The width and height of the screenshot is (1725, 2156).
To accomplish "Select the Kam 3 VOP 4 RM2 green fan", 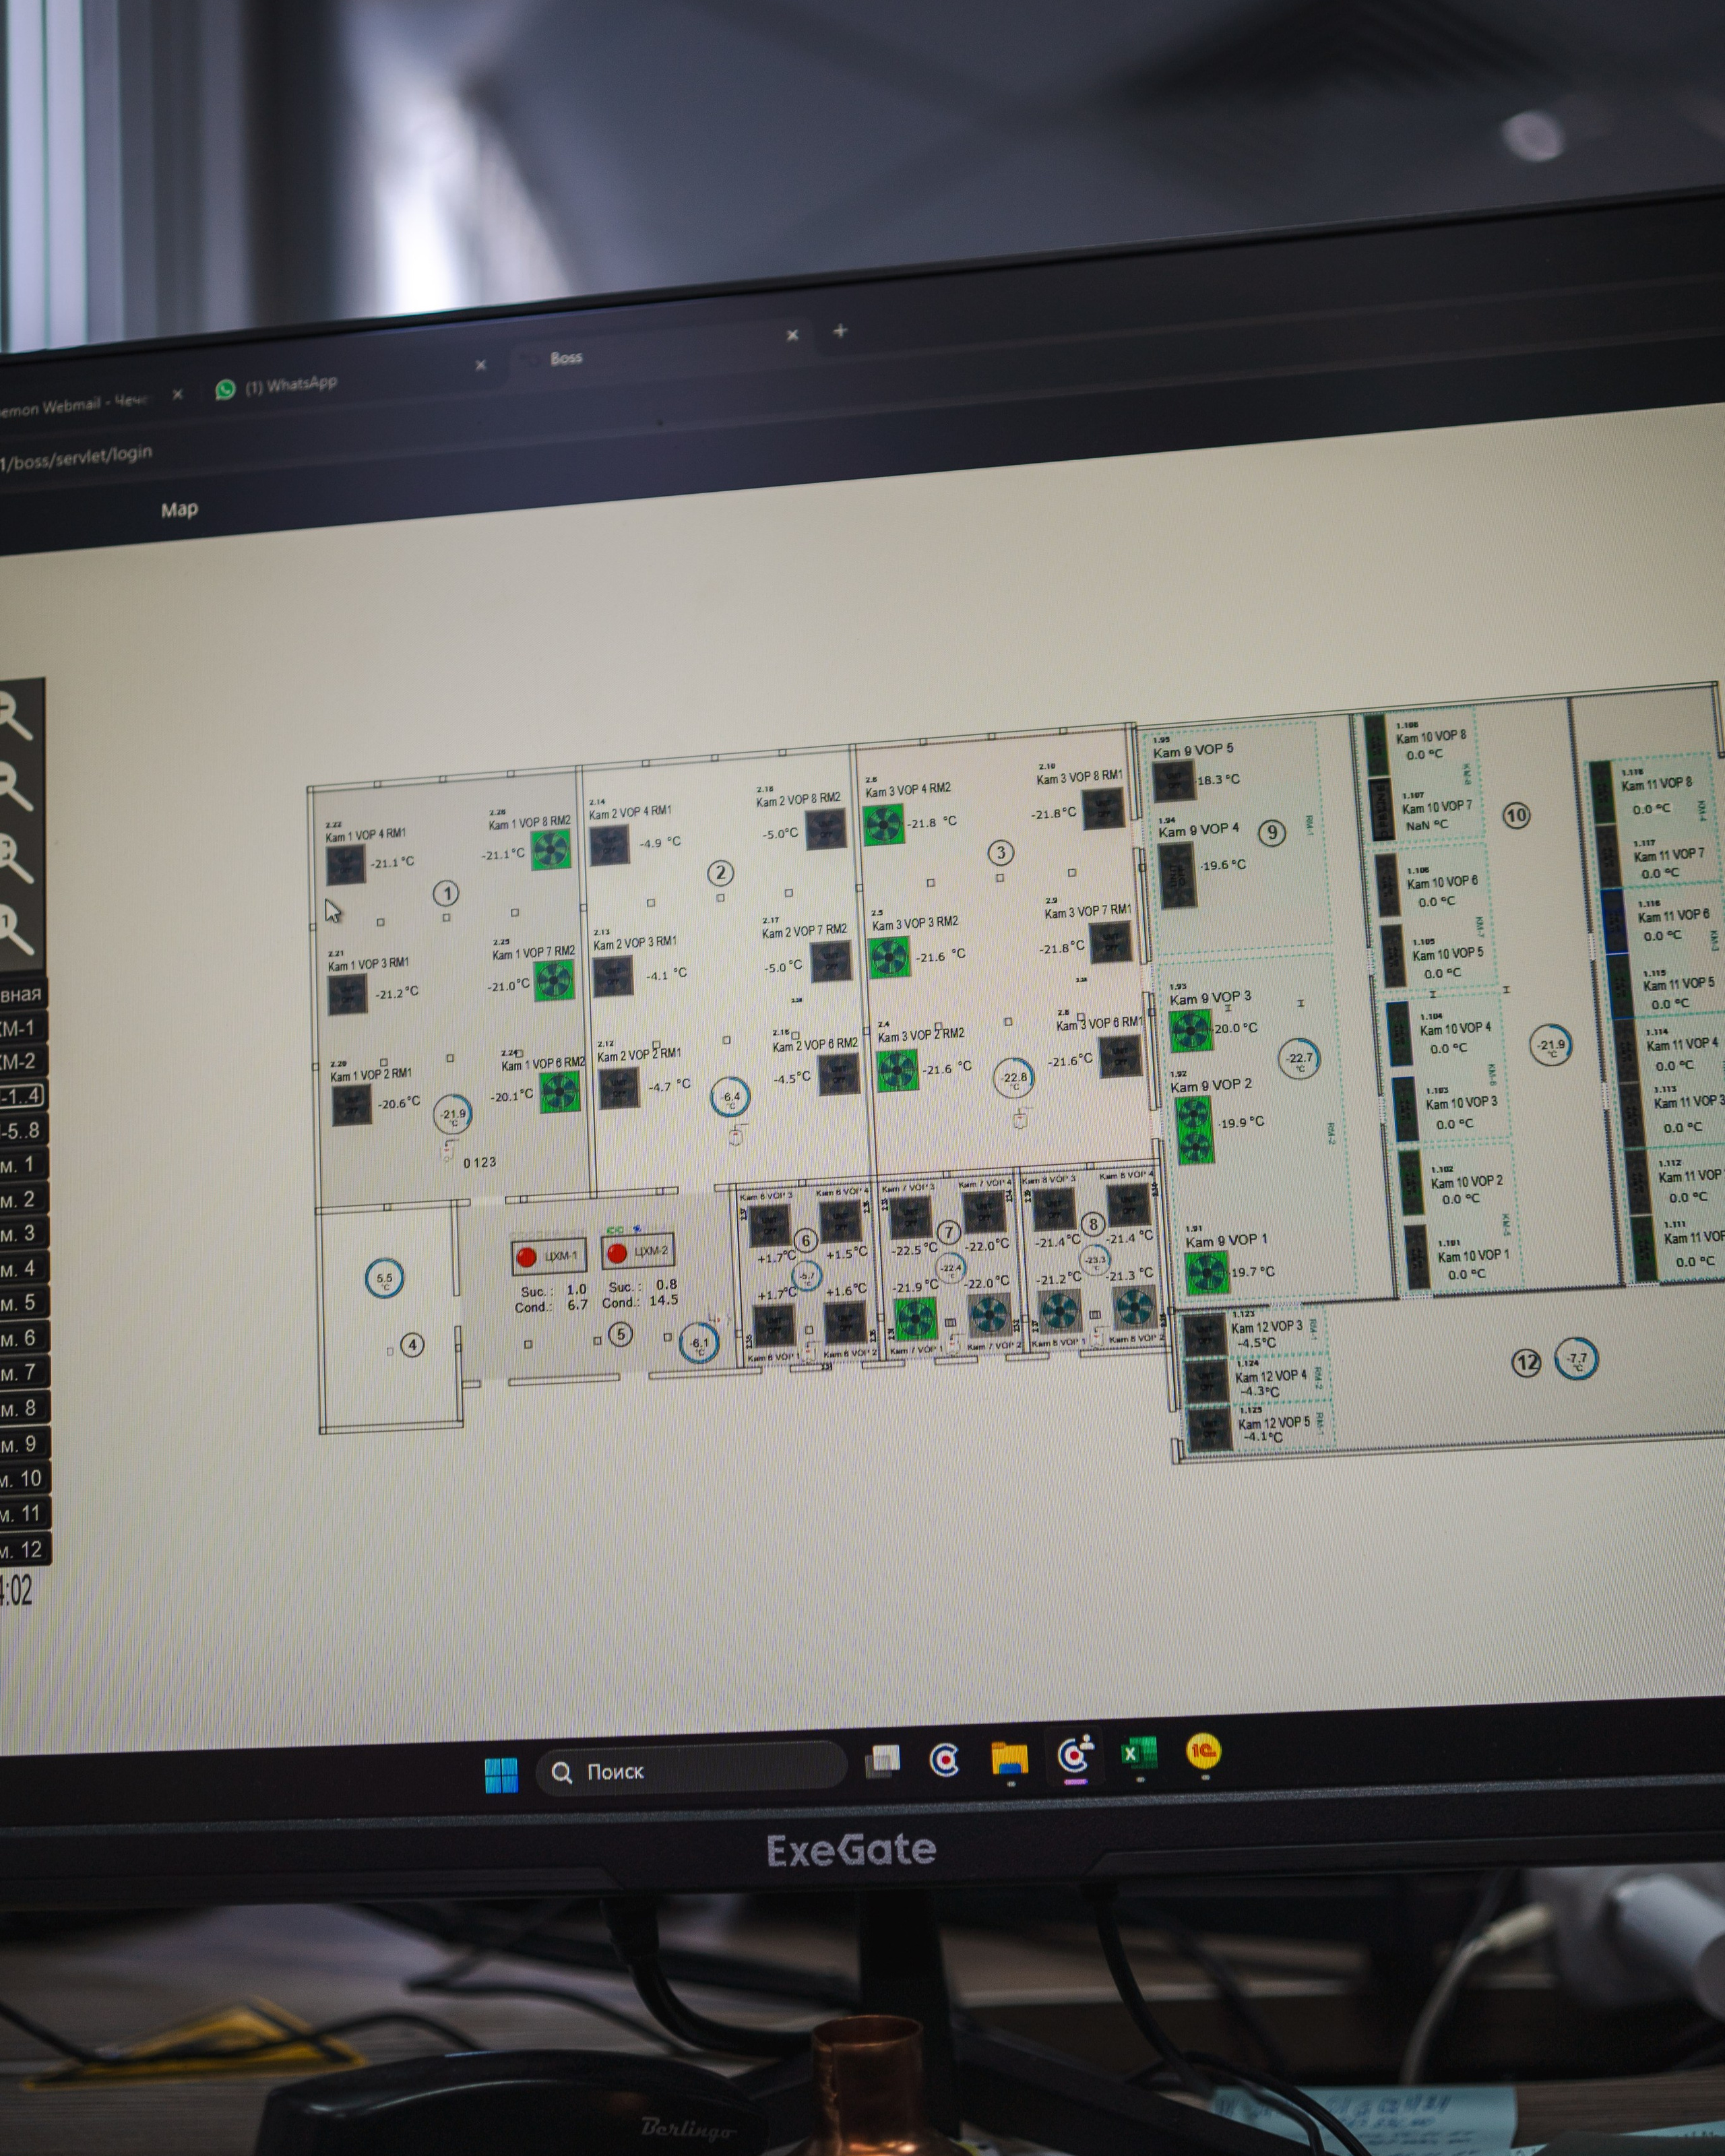I will coord(883,825).
